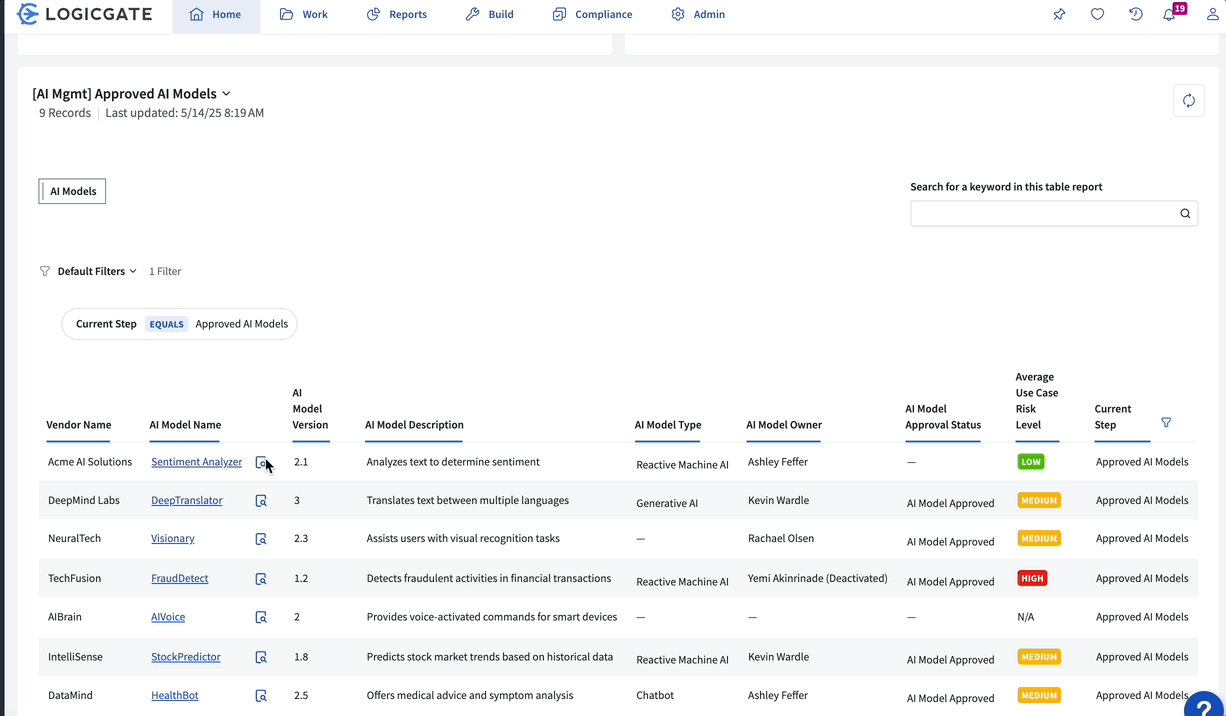Click the Current Step EQUALS filter chip
1226x716 pixels.
point(180,324)
